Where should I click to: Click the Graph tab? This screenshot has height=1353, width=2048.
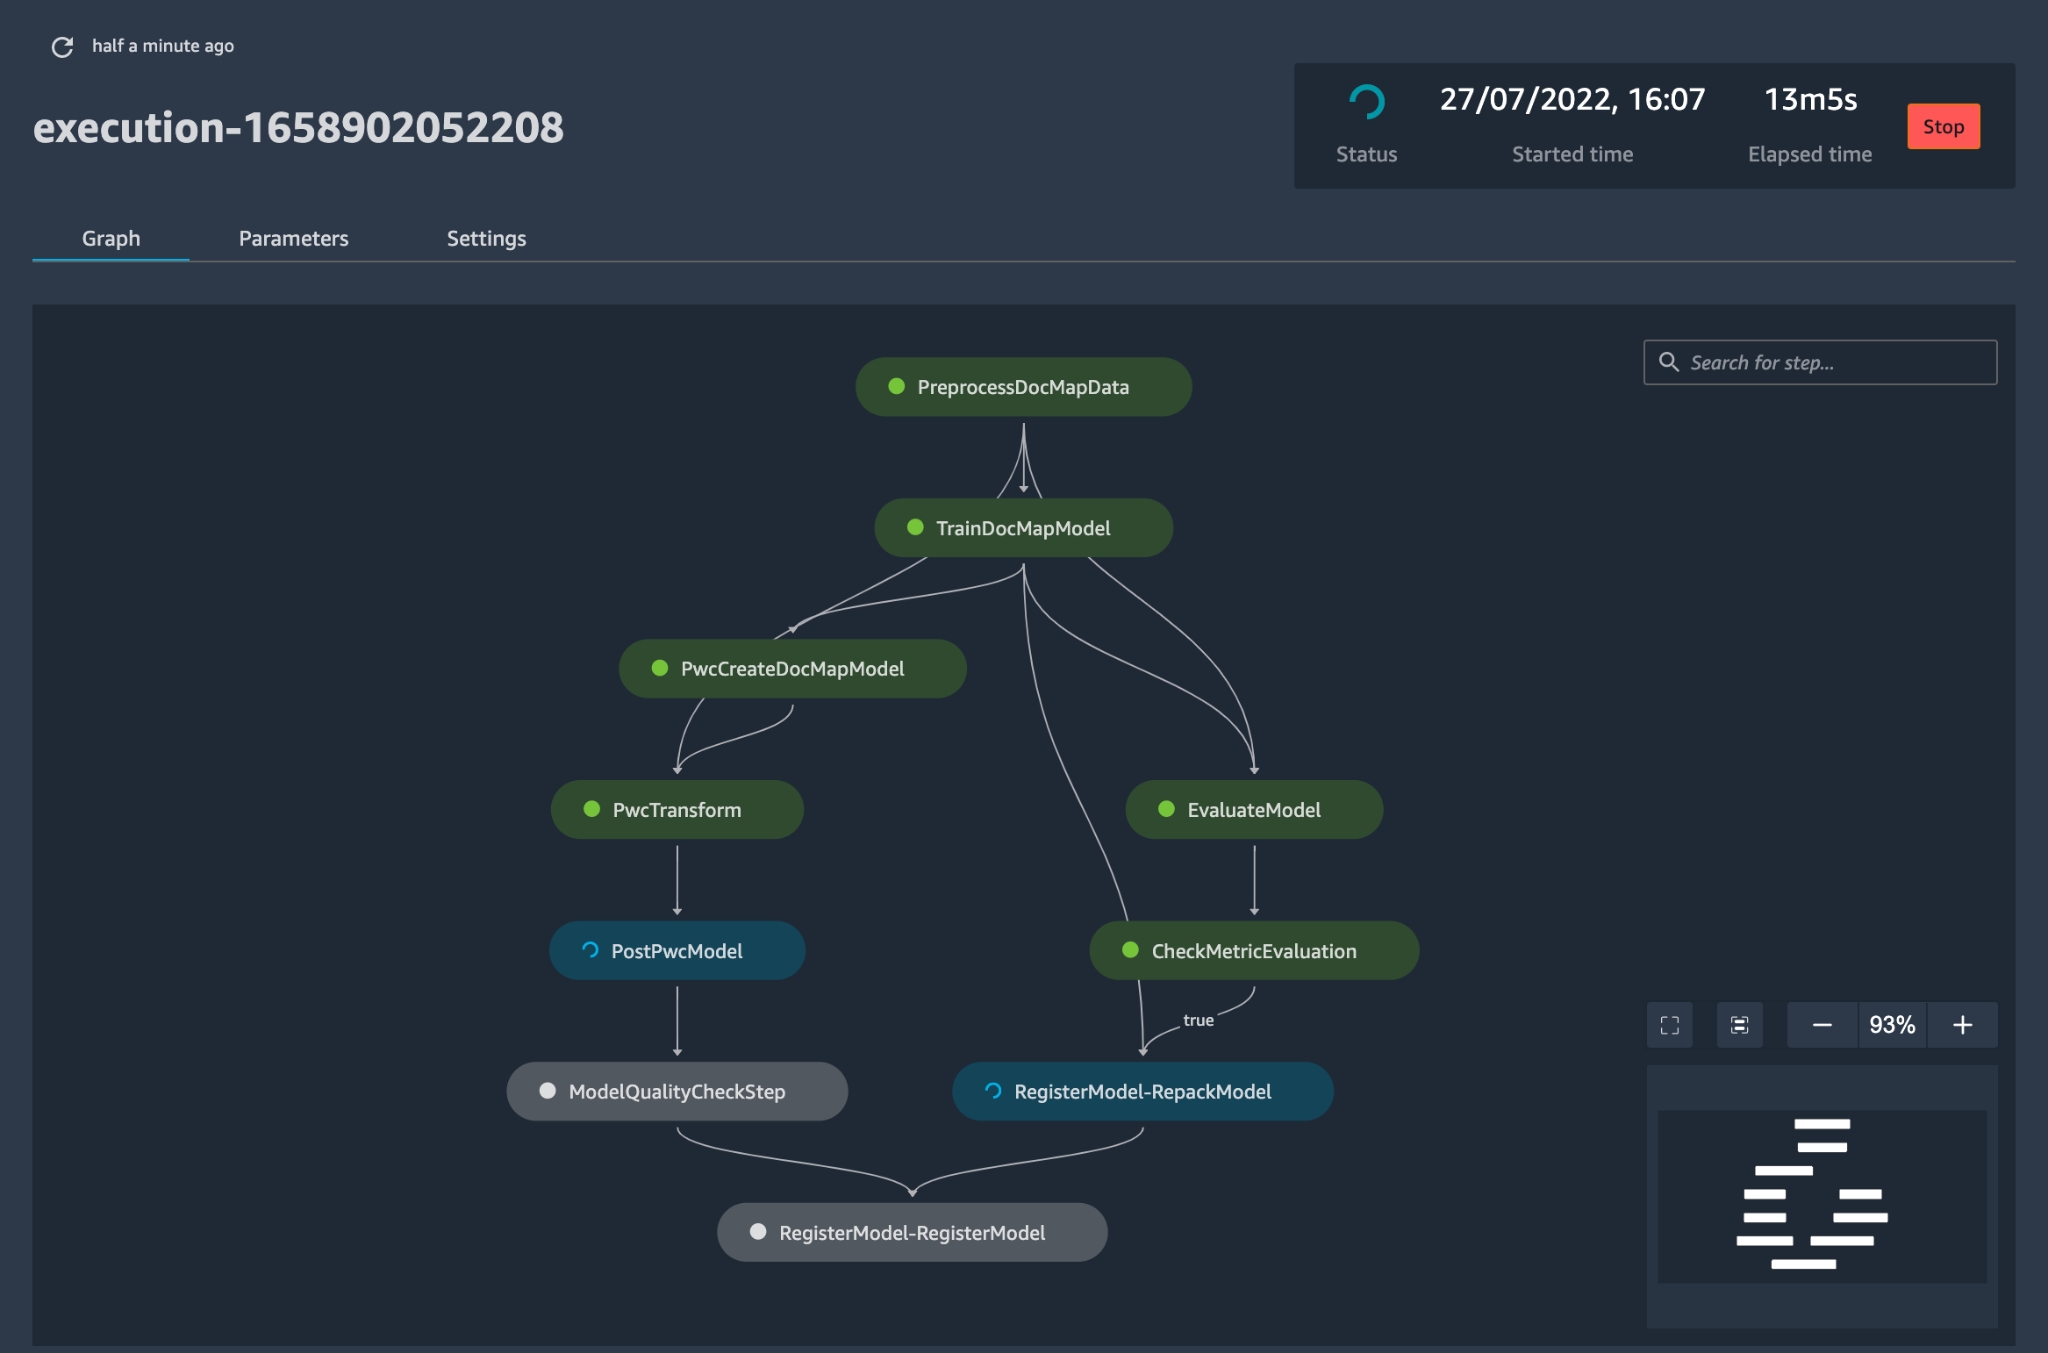(110, 237)
